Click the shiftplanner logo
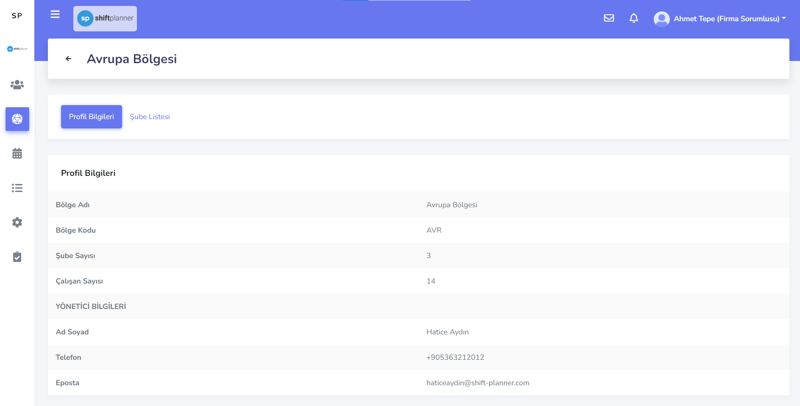Image resolution: width=800 pixels, height=406 pixels. point(105,18)
